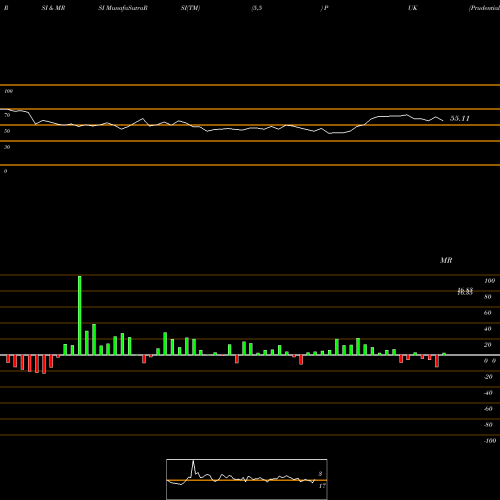Viewport: 500px width, 500px height.
Task: Open the mini overview chart thumbnail
Action: click(247, 479)
